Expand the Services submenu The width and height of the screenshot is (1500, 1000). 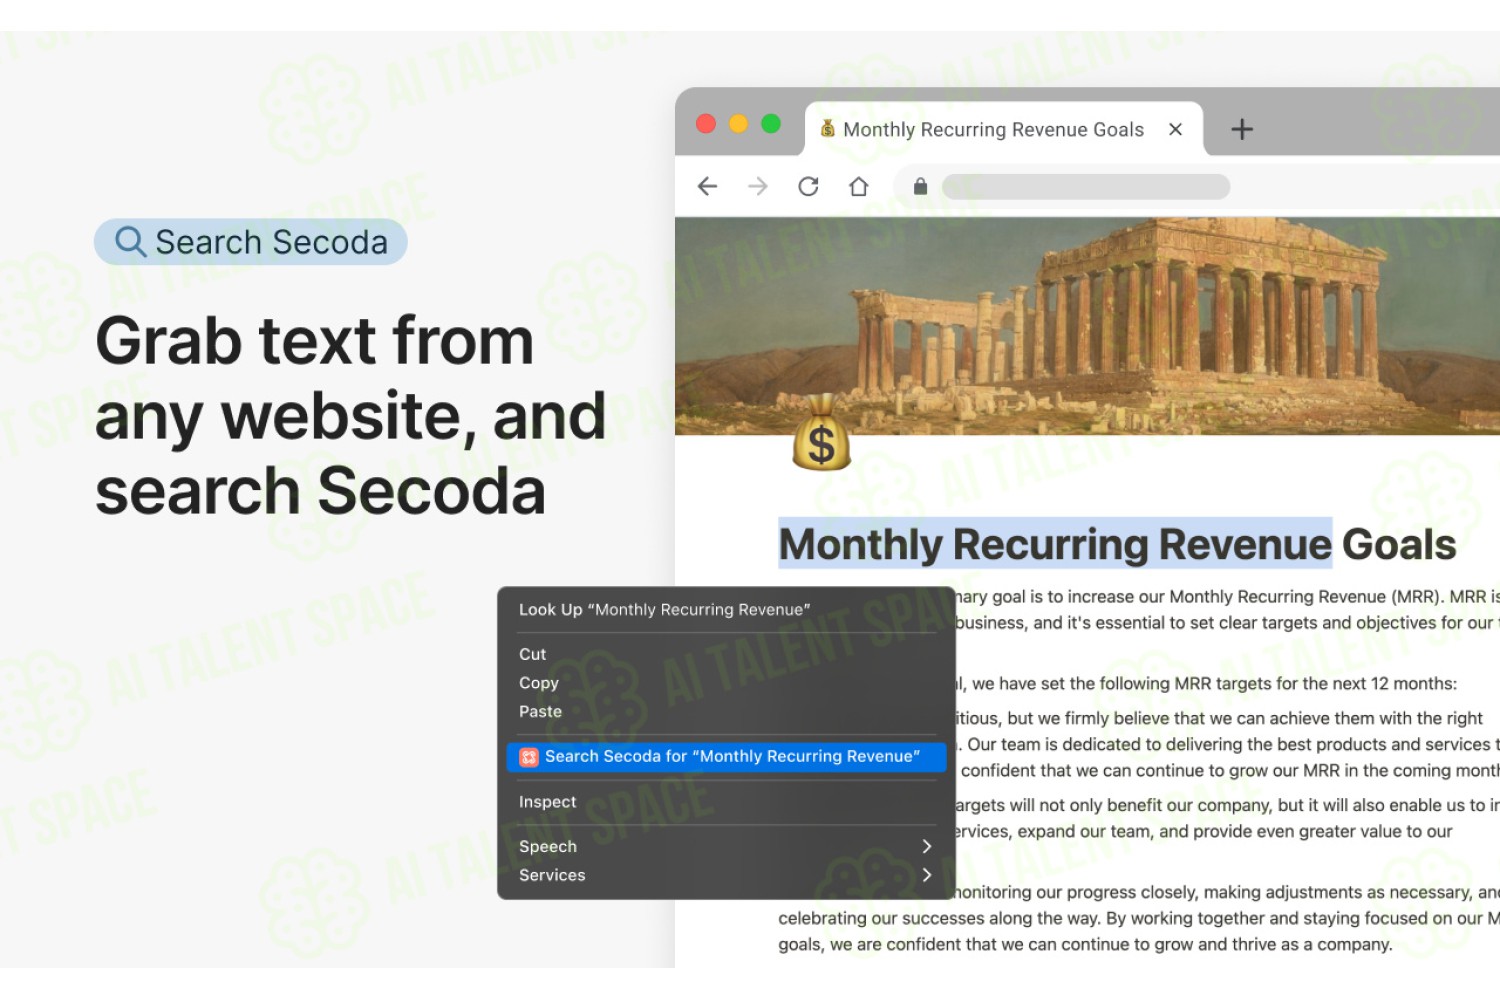click(x=726, y=875)
